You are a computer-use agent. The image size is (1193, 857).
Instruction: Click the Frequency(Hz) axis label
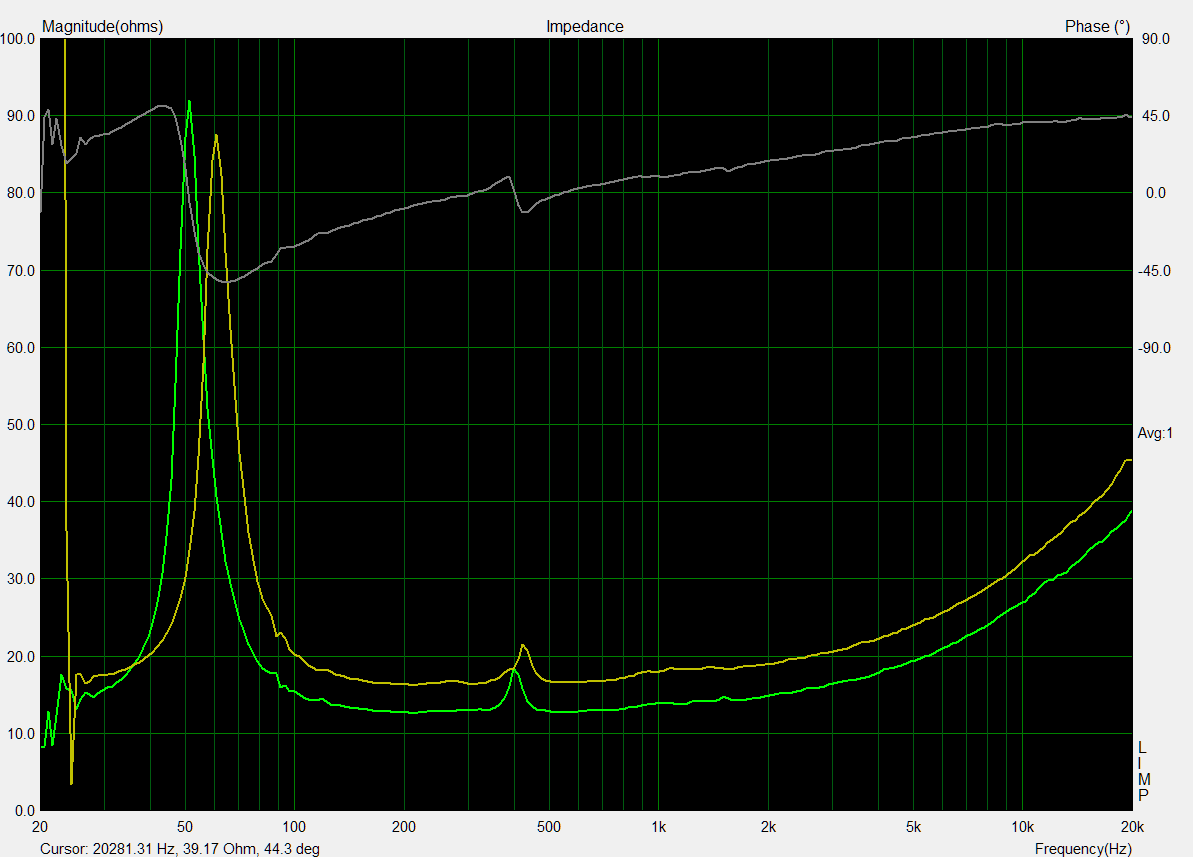coord(1083,849)
